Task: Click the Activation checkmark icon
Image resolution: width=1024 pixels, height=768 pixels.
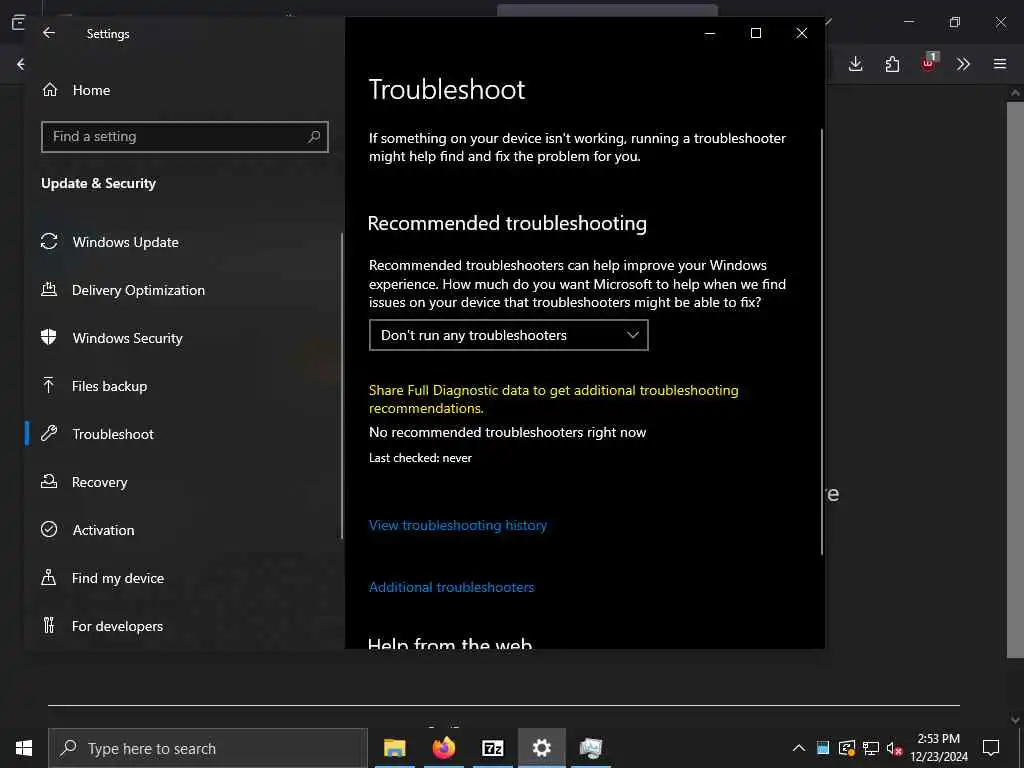Action: click(x=49, y=529)
